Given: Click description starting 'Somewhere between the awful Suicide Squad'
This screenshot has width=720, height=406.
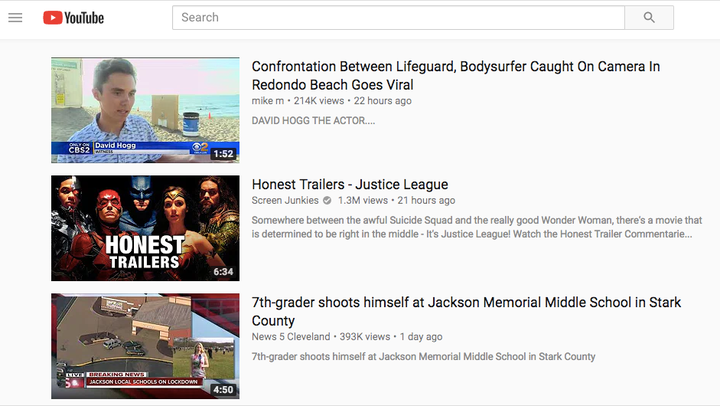Looking at the screenshot, I should [x=477, y=227].
